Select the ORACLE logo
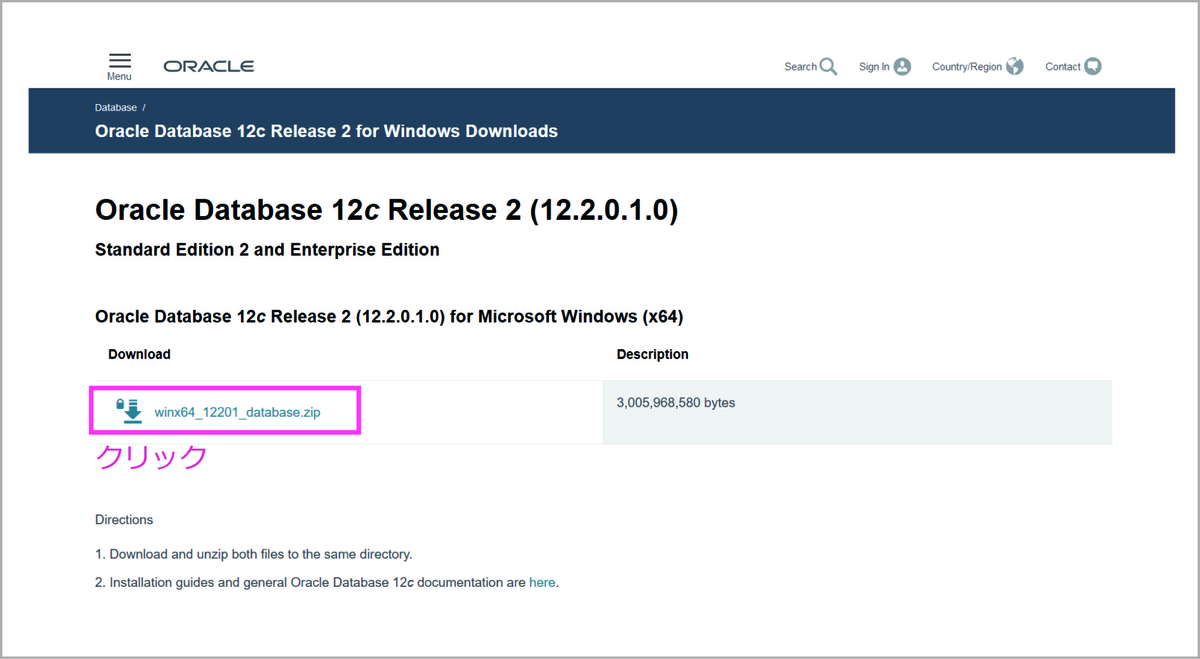 [208, 66]
